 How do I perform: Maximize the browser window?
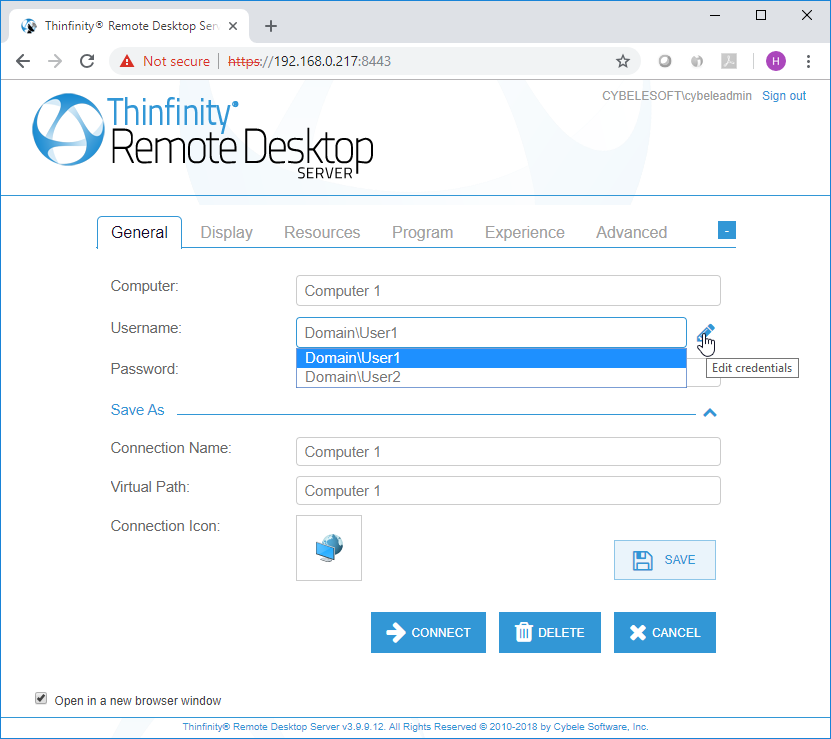[761, 15]
